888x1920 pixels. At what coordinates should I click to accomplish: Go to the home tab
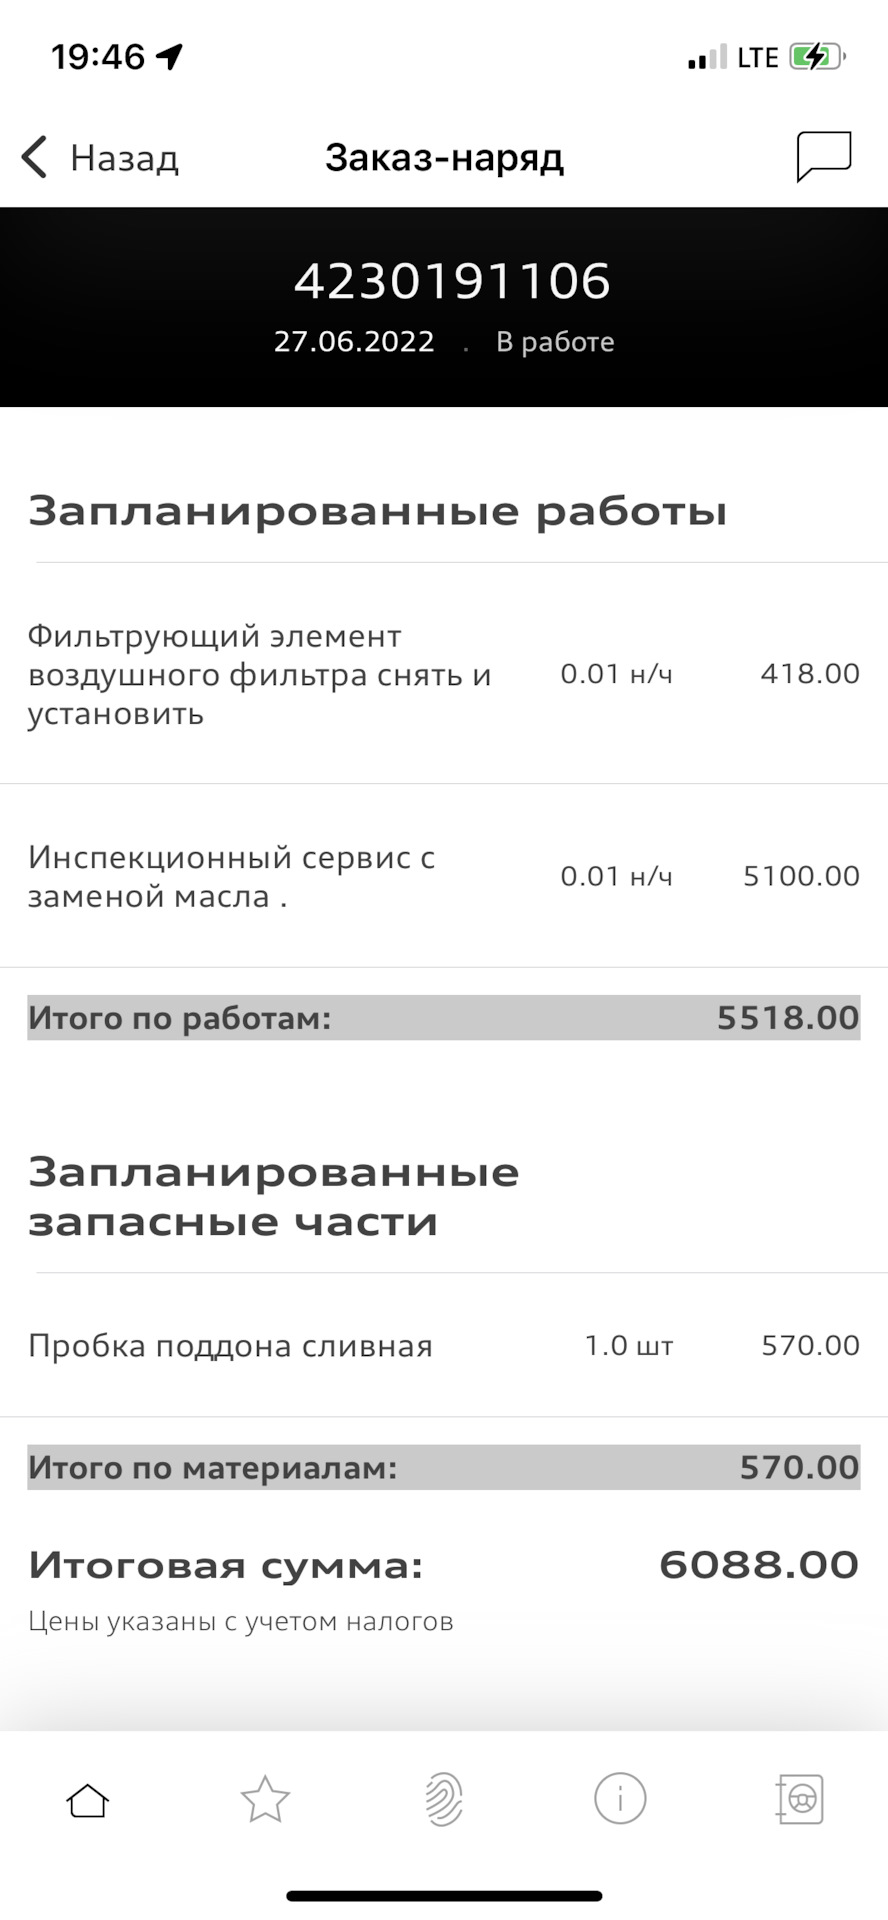pos(88,1801)
